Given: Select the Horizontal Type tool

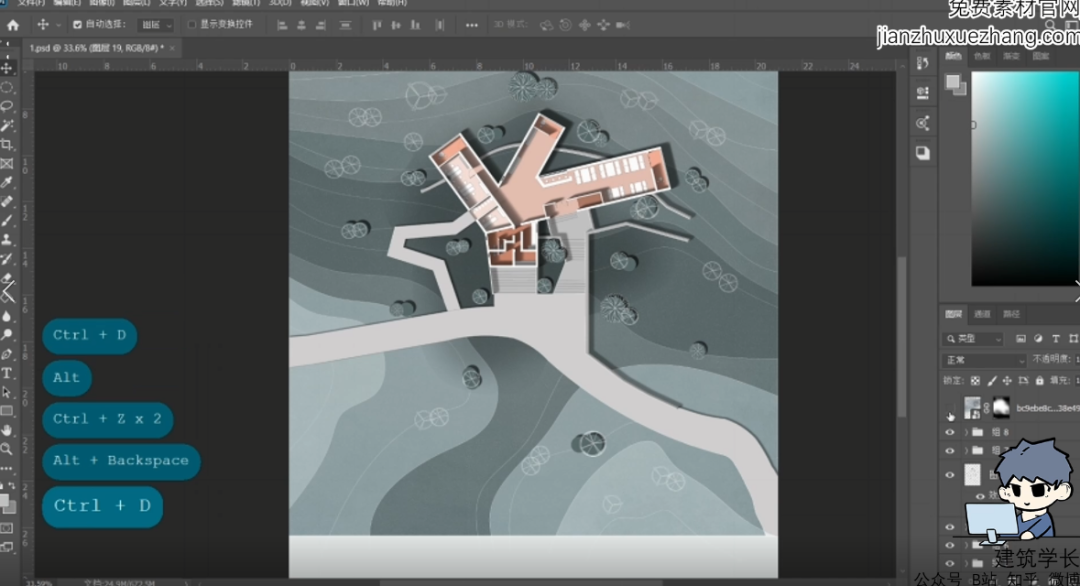Looking at the screenshot, I should pyautogui.click(x=7, y=373).
